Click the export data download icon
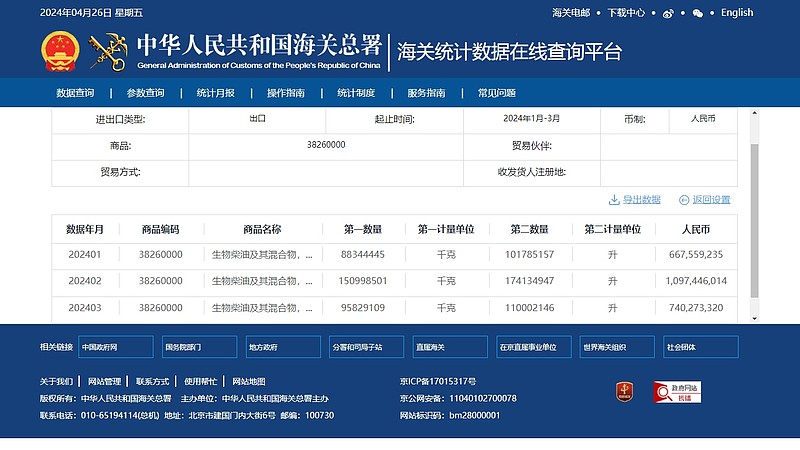 pos(614,200)
